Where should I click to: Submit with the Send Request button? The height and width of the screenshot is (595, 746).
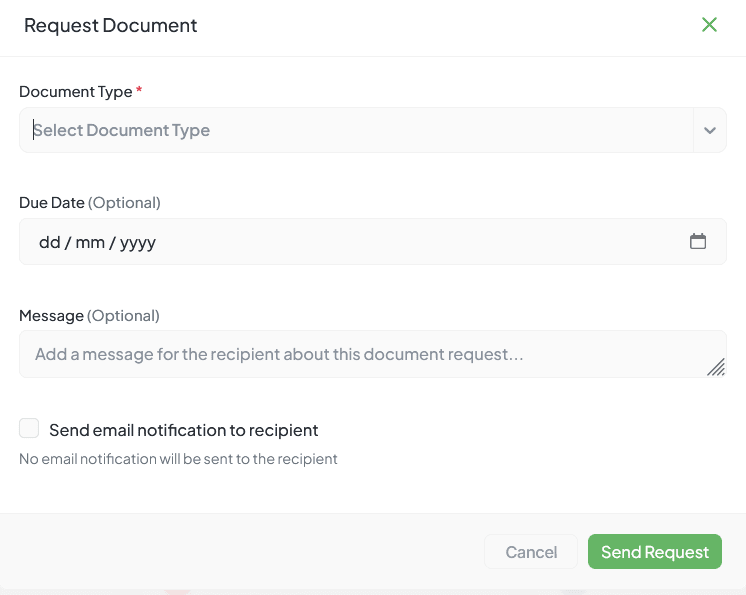(x=654, y=552)
